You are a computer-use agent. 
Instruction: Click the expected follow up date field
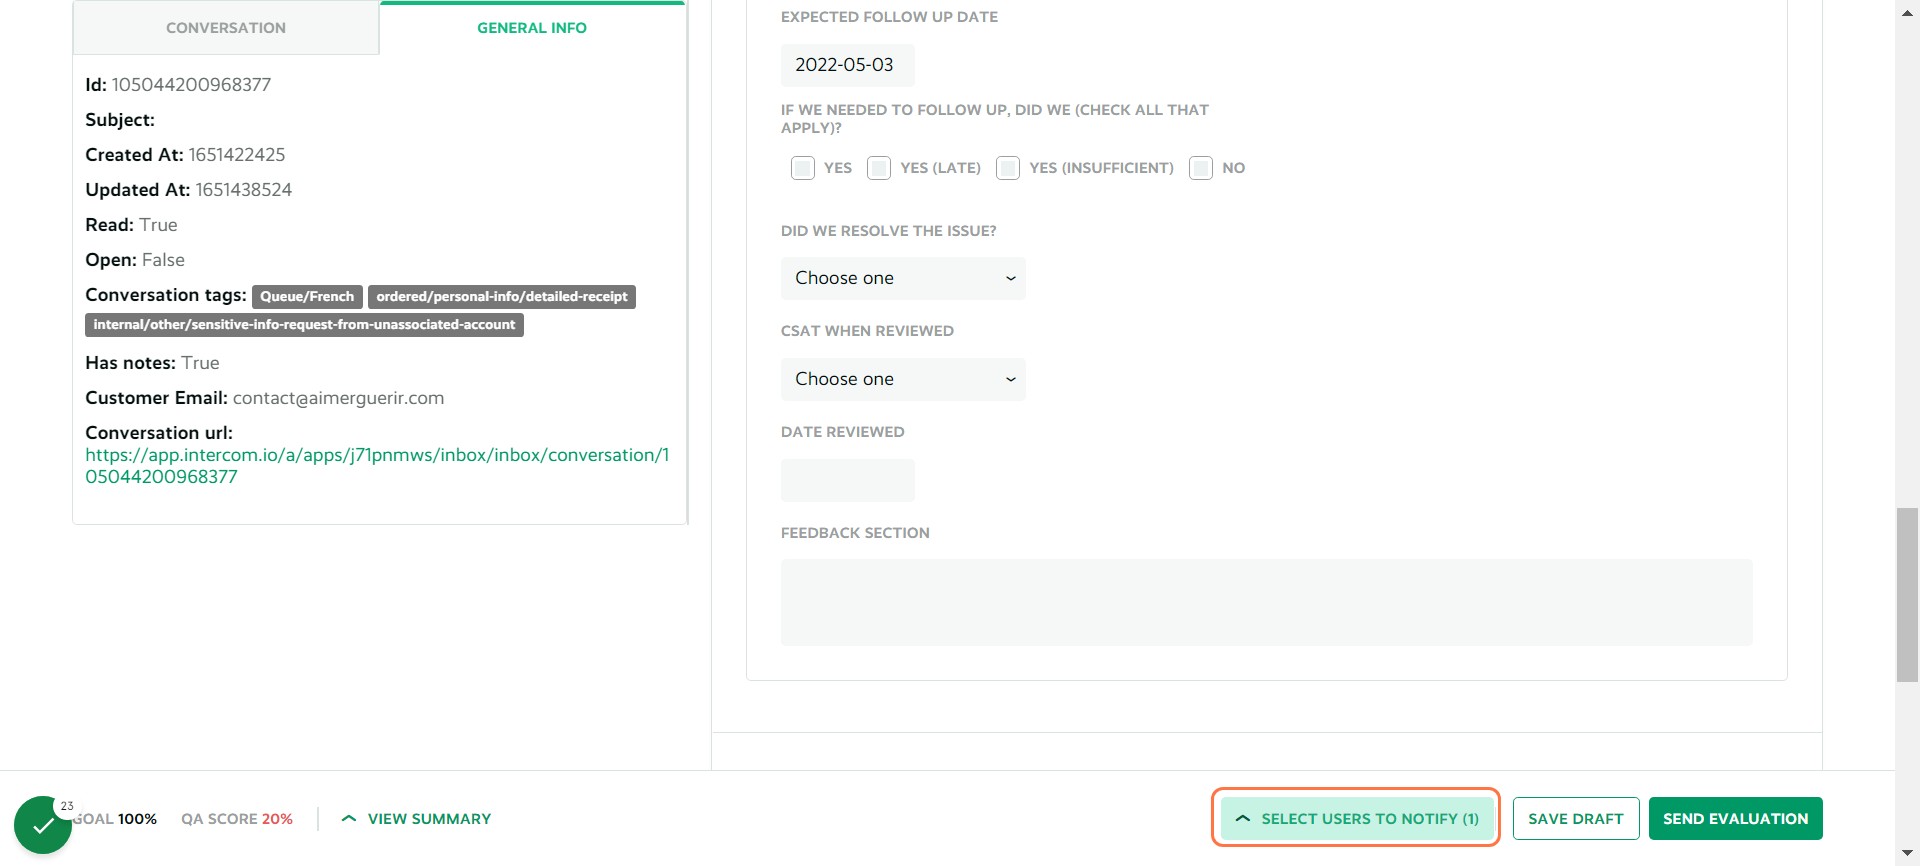coord(848,65)
